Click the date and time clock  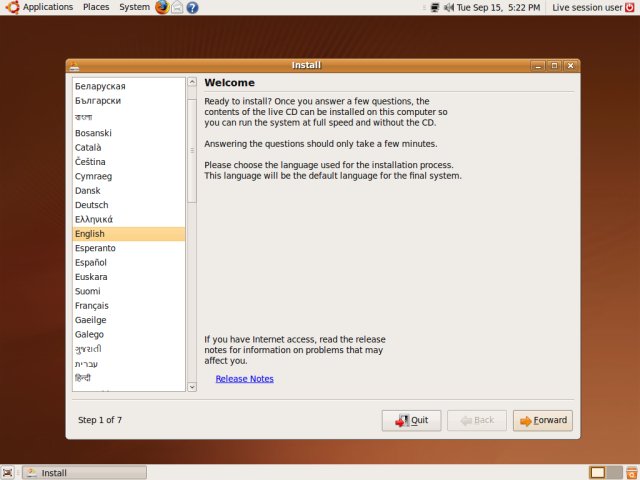(x=498, y=7)
